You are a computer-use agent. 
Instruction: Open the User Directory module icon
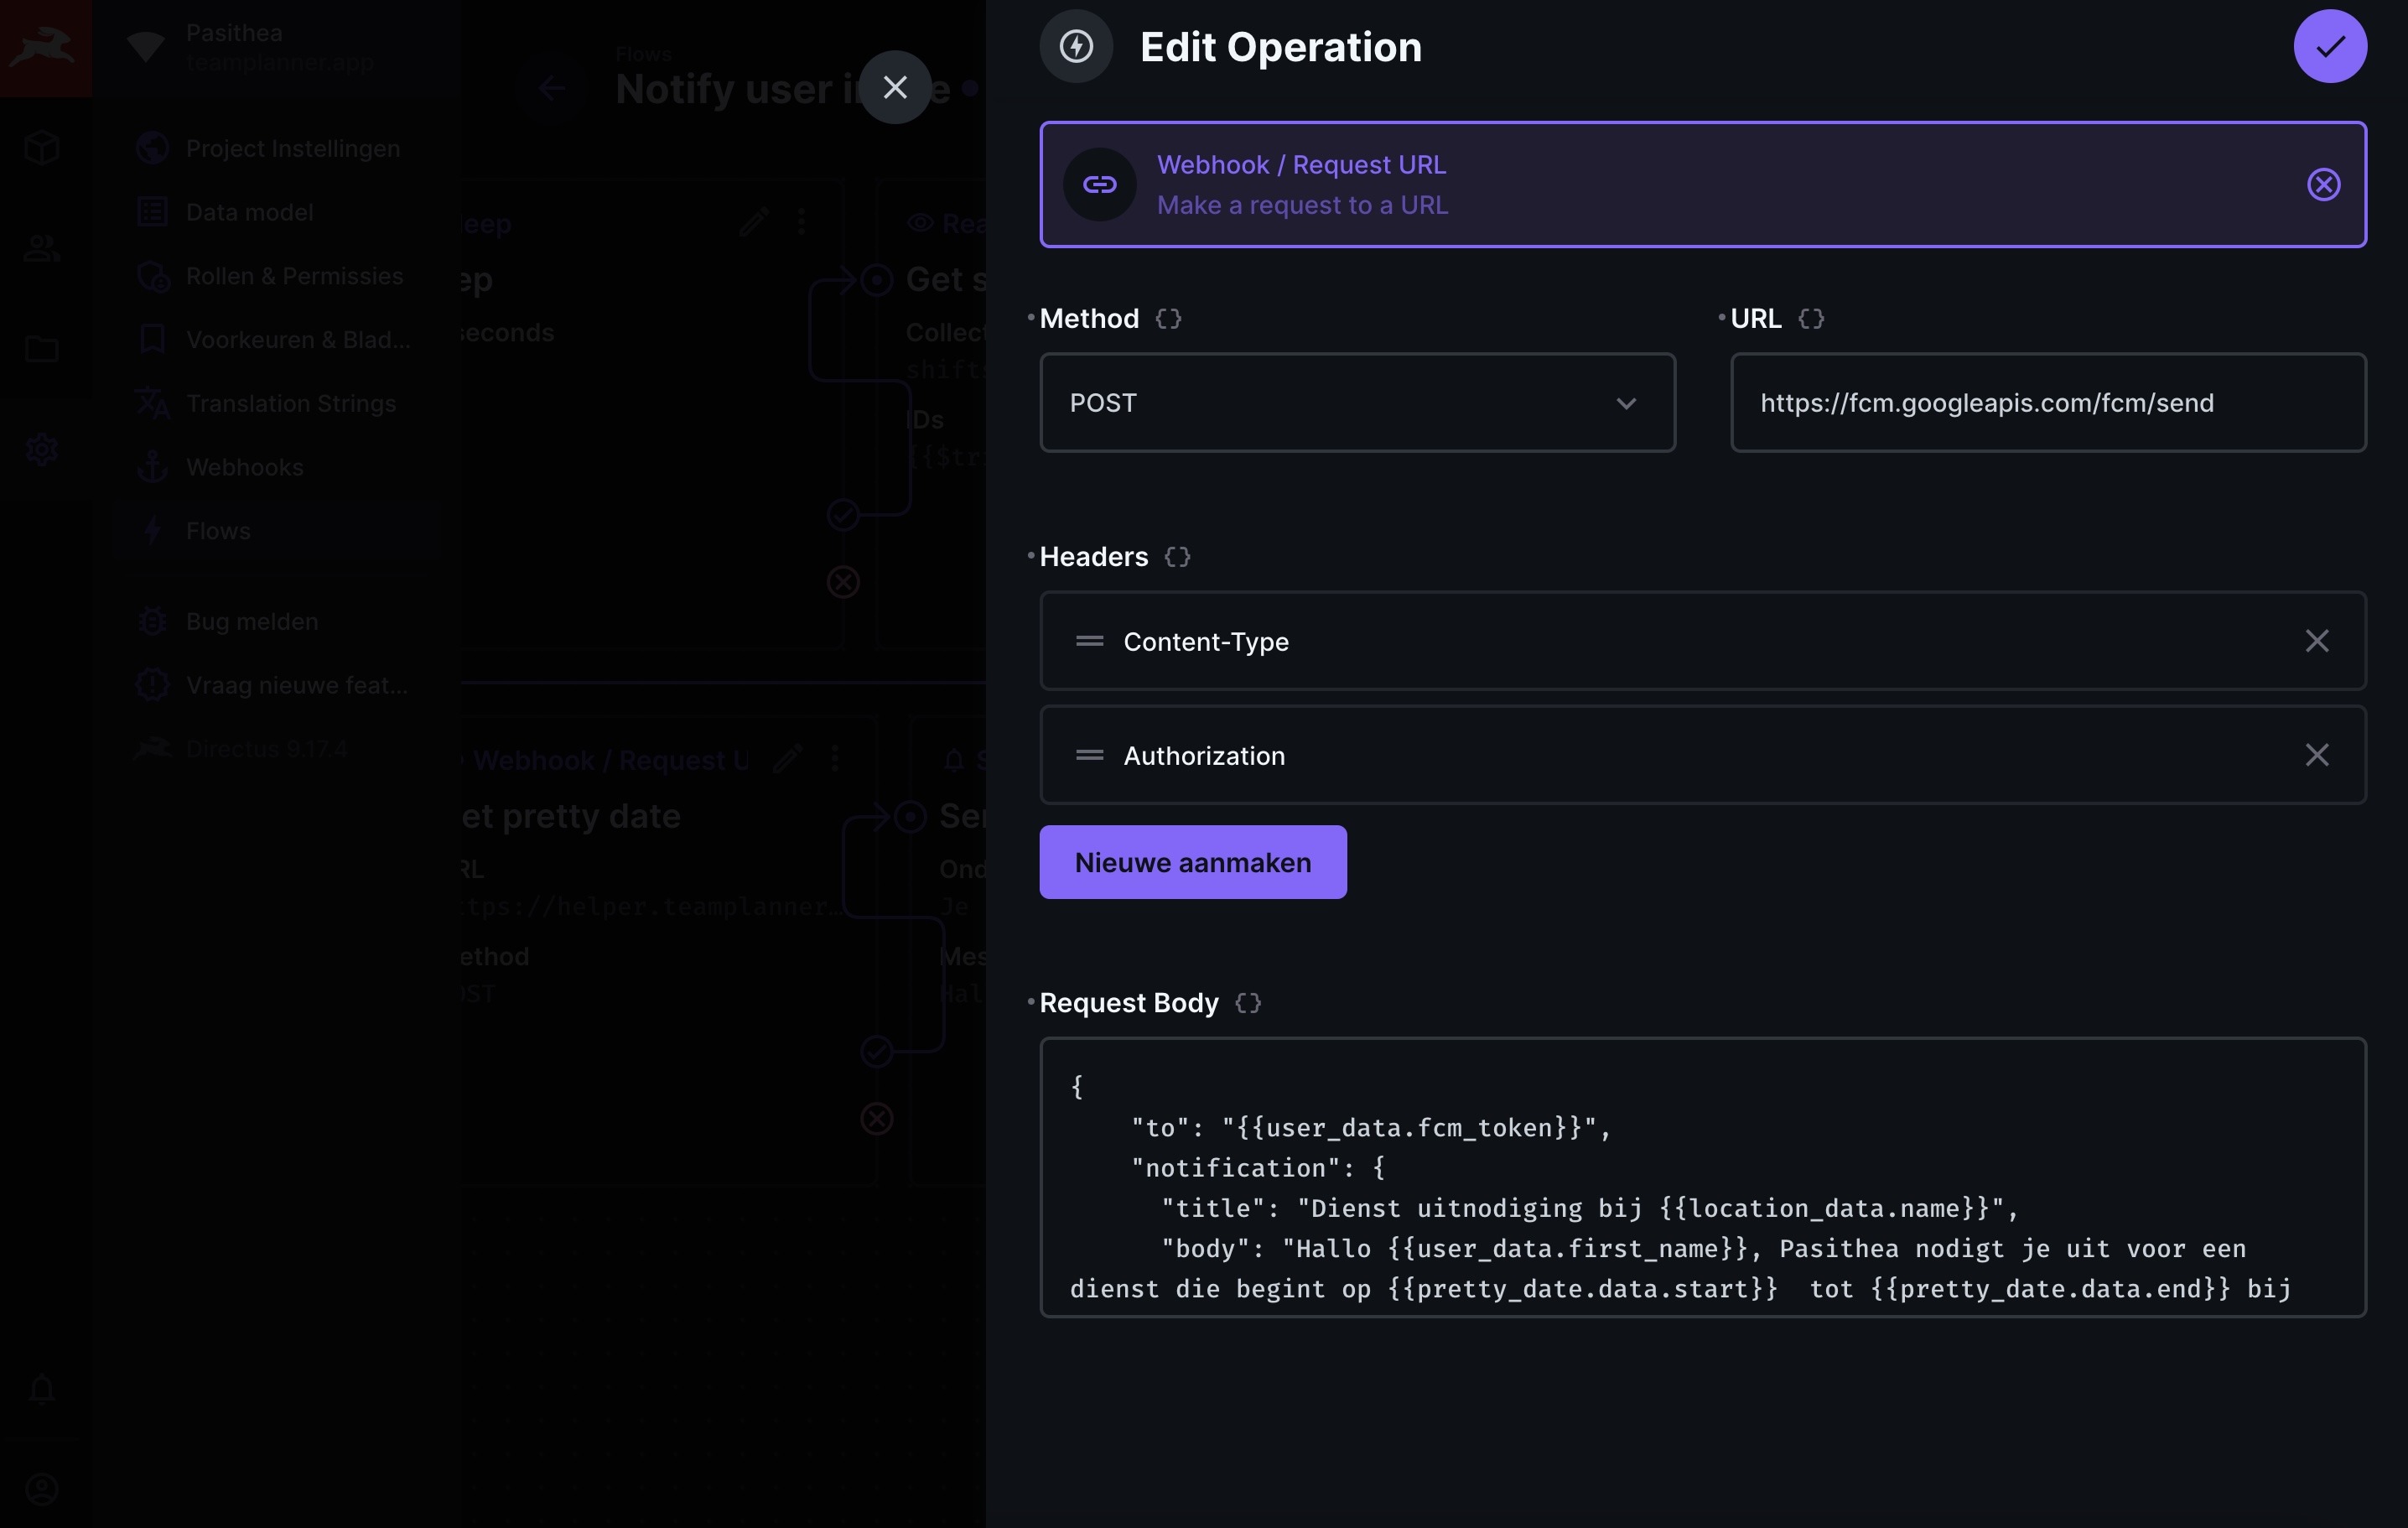tap(42, 248)
